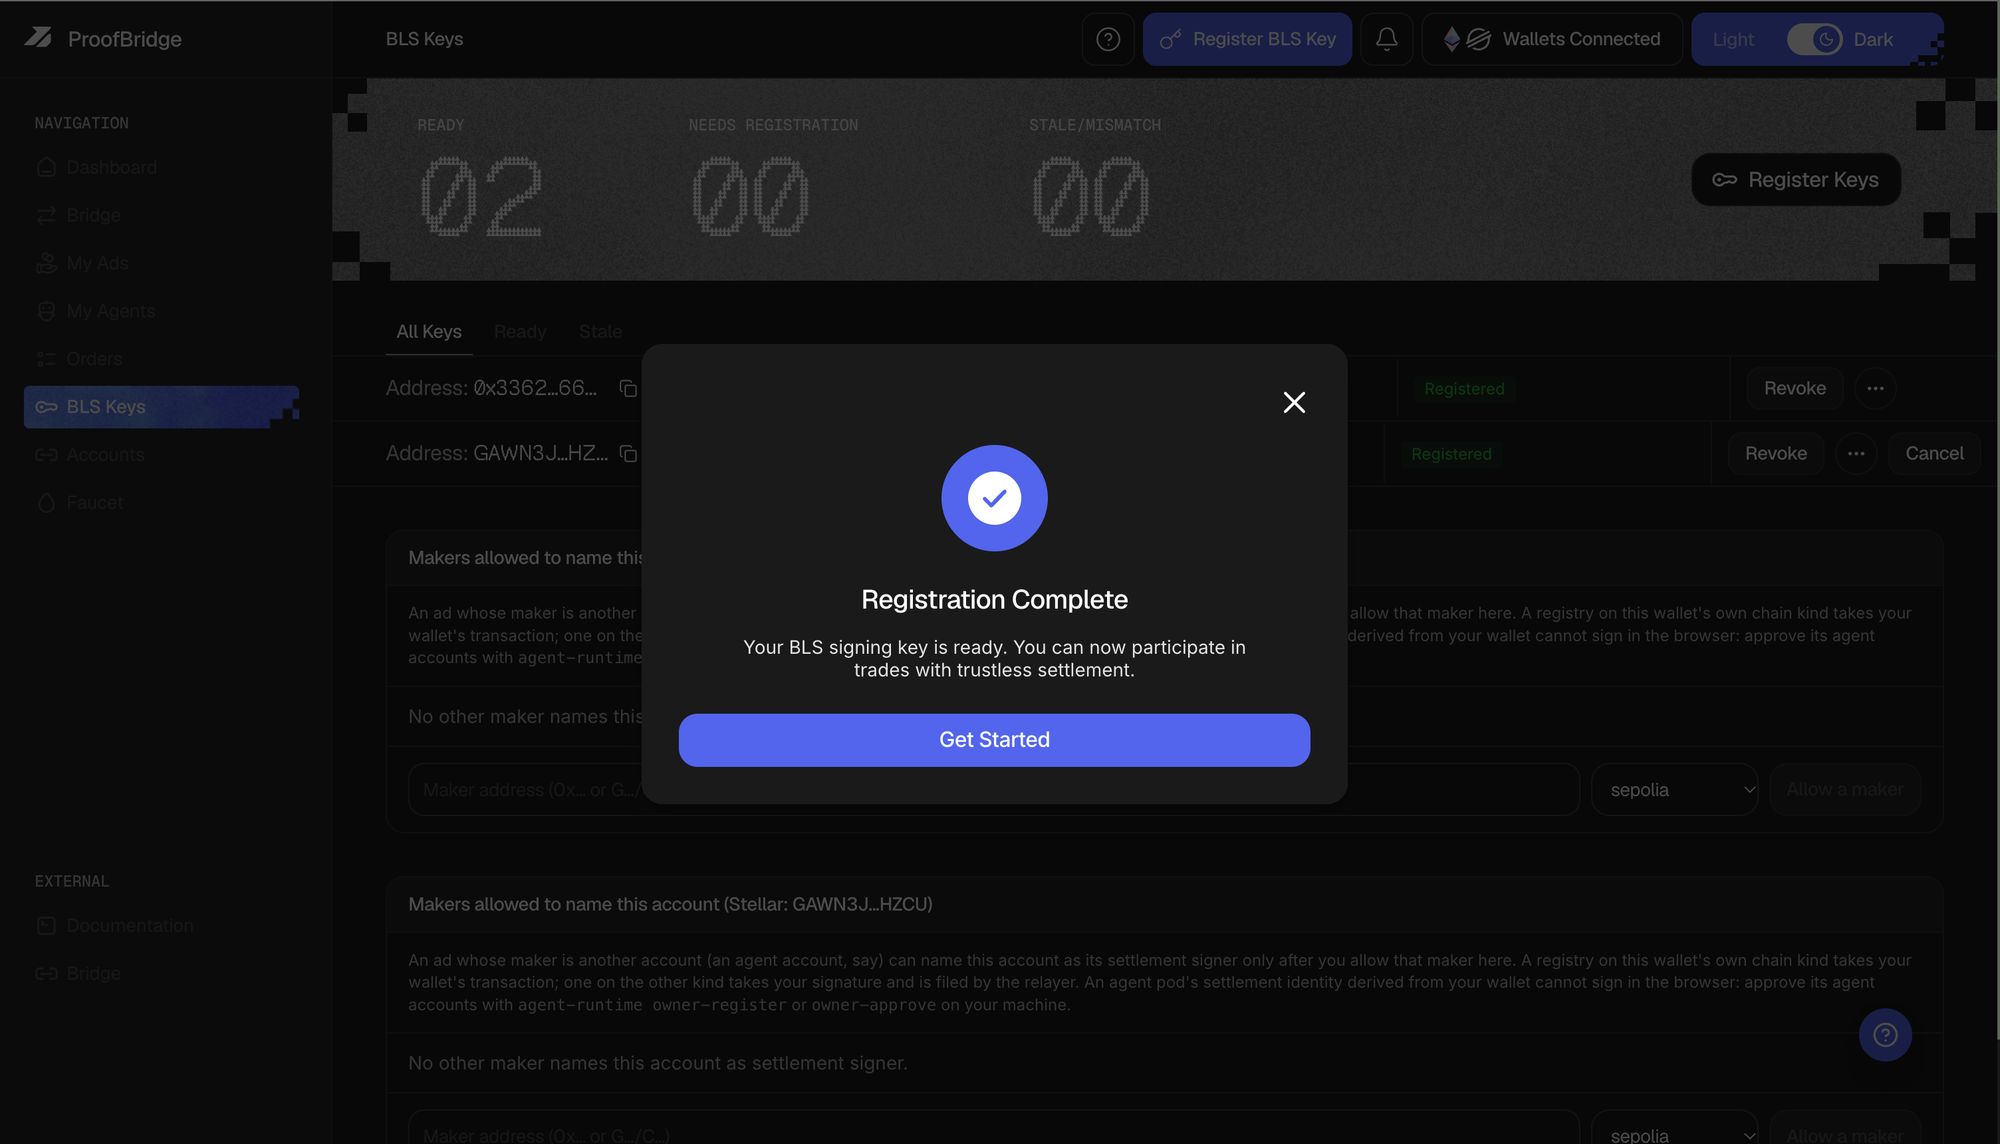
Task: Click the Needs Registration counter
Action: pyautogui.click(x=750, y=196)
